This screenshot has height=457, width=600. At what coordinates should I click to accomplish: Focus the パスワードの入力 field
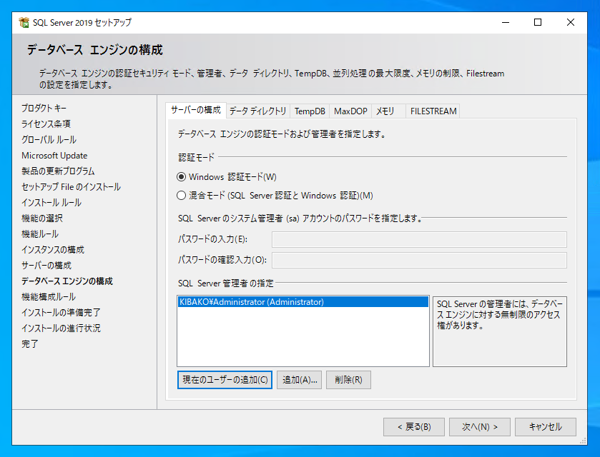(x=419, y=239)
